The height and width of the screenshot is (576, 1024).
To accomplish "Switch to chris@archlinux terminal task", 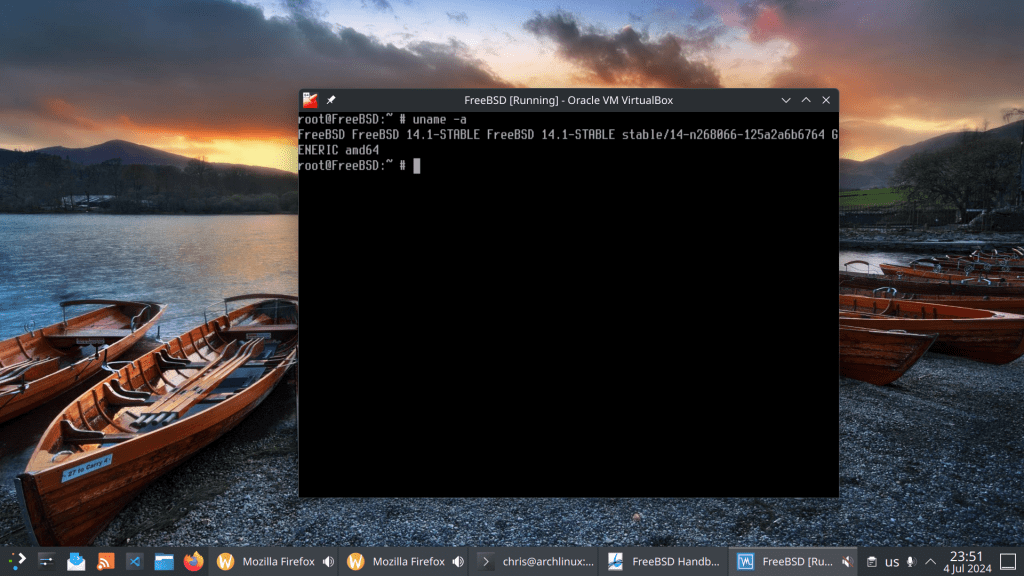I will [x=536, y=561].
